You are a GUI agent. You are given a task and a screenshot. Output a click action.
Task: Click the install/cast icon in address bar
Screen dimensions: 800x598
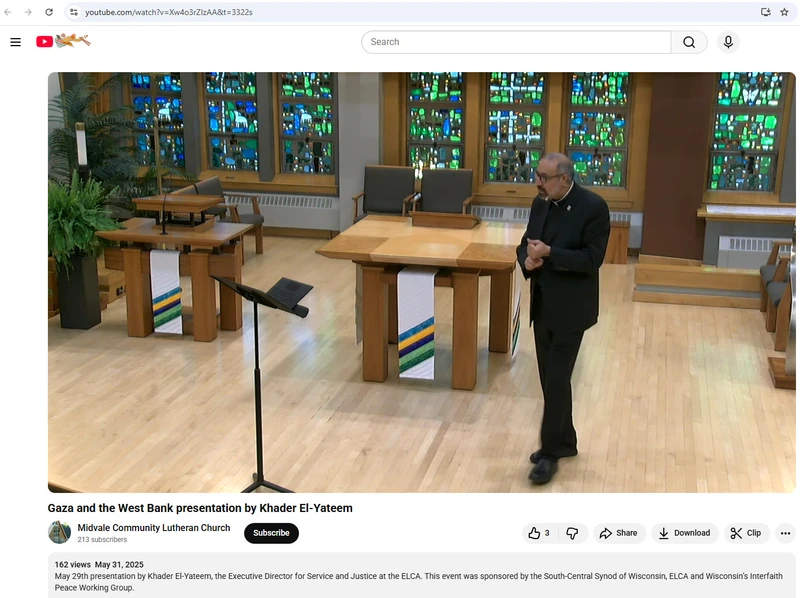(765, 12)
